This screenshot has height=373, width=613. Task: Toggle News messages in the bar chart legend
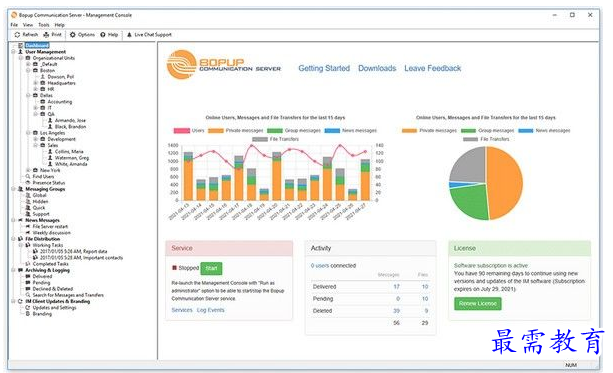tap(351, 131)
